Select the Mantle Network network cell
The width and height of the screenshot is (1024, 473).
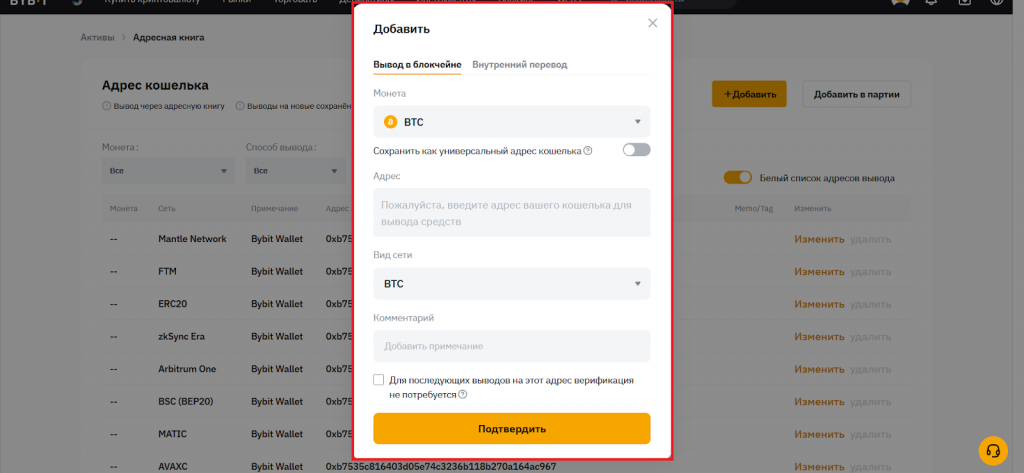192,239
